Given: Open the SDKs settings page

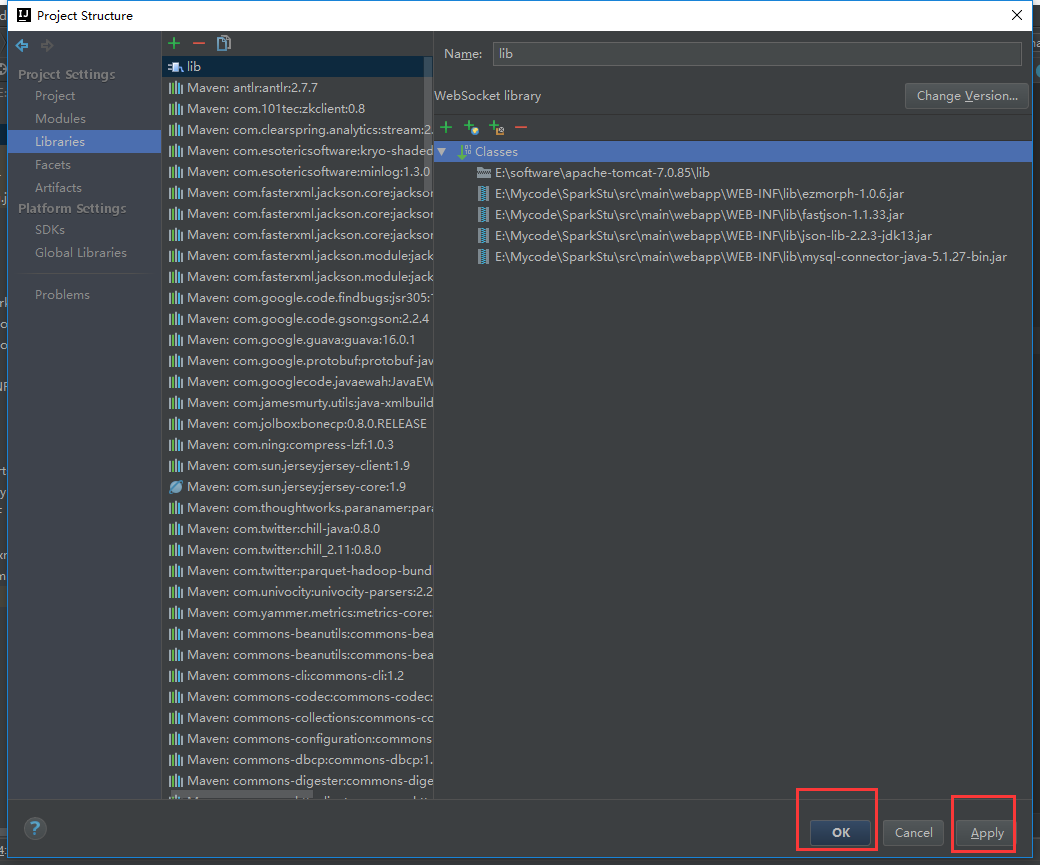Looking at the screenshot, I should tap(50, 230).
